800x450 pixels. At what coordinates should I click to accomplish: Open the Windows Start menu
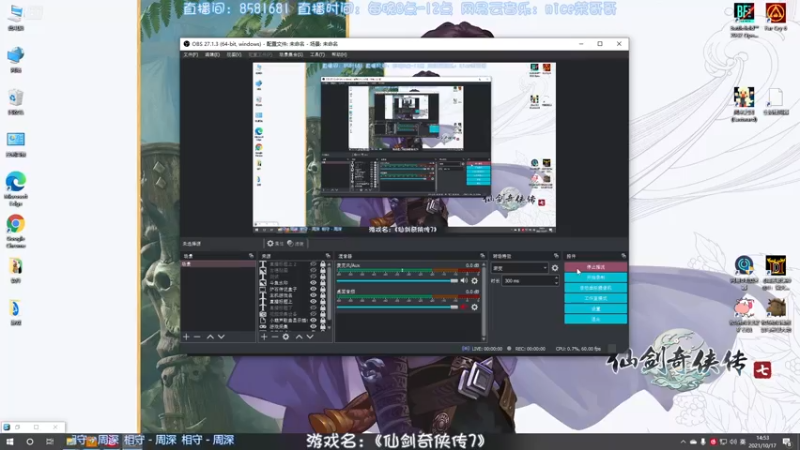10,441
